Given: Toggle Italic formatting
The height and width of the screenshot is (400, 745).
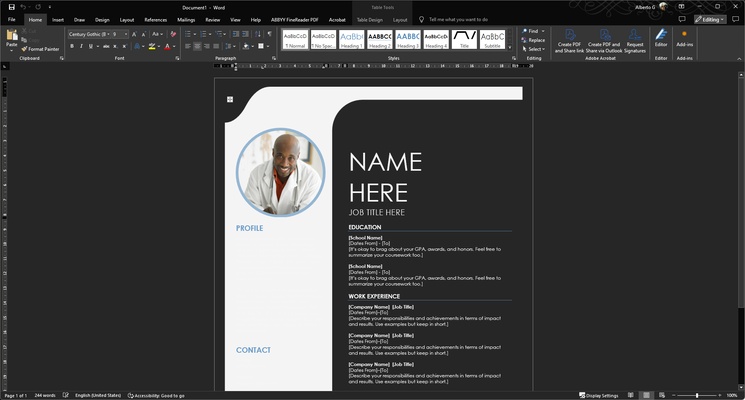Looking at the screenshot, I should pos(81,47).
